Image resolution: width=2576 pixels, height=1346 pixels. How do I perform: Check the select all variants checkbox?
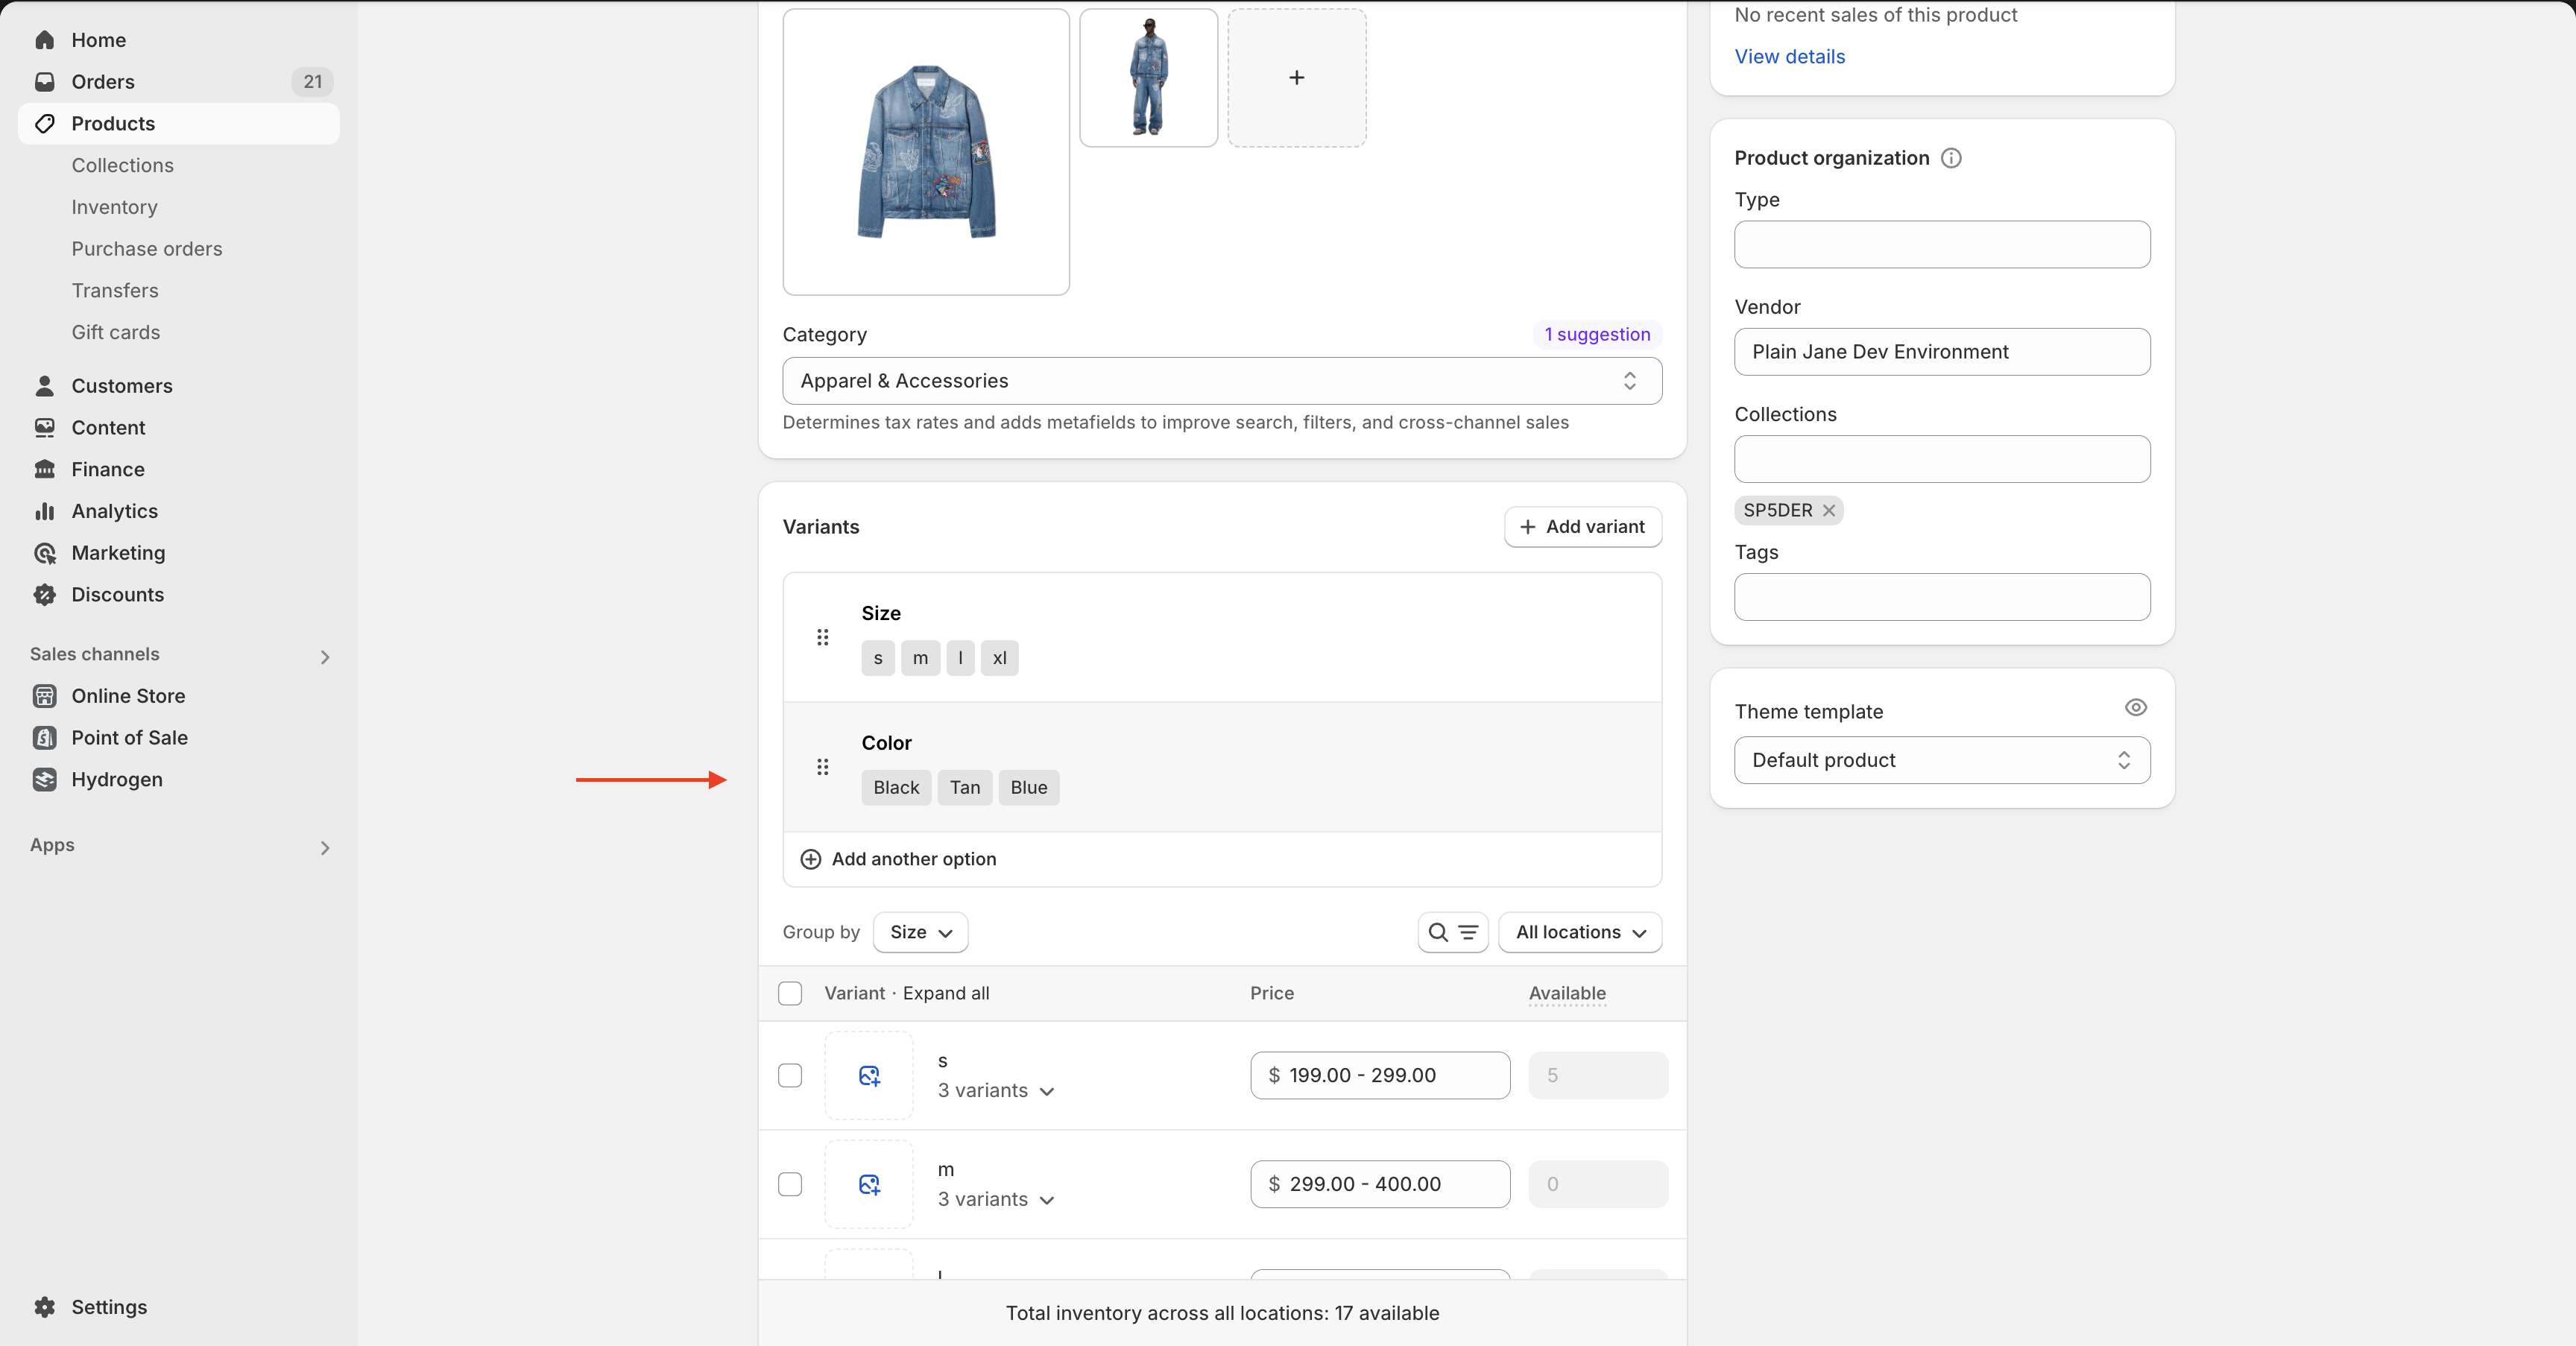click(x=790, y=994)
